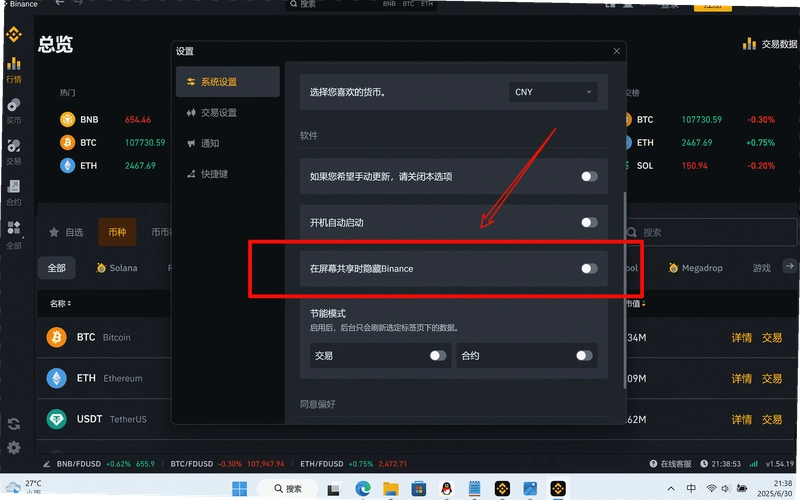
Task: Select the 快捷键 settings tab
Action: (228, 173)
